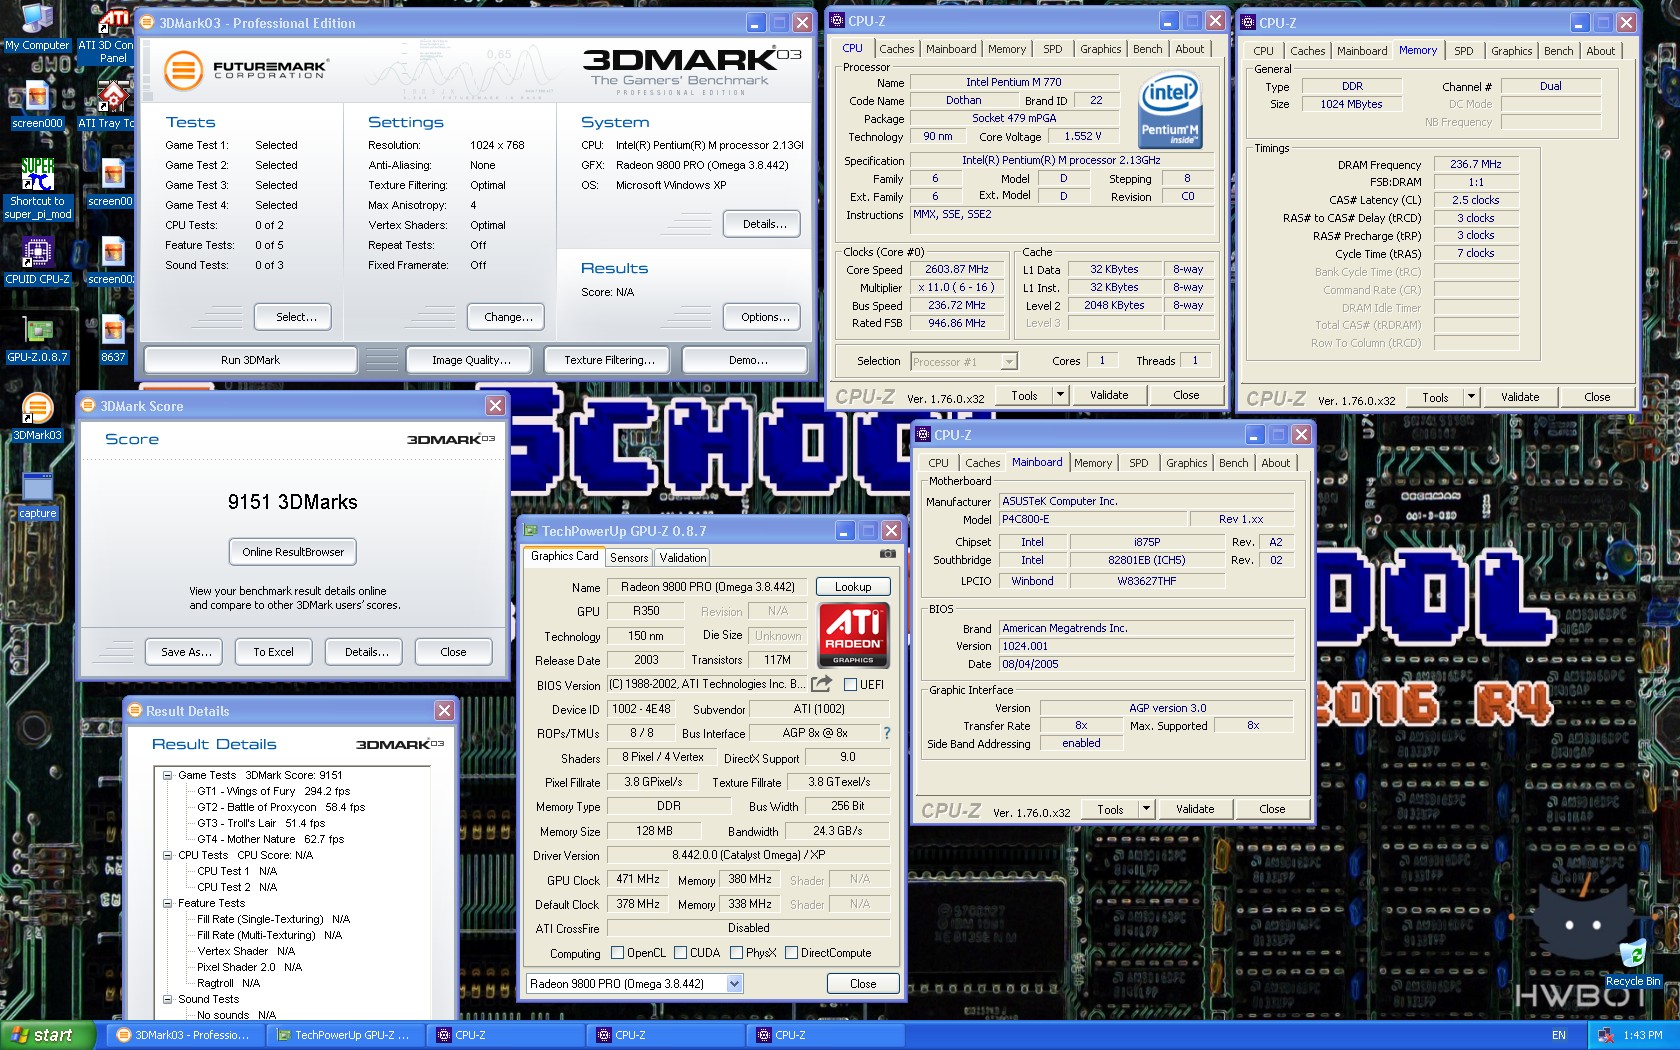Toggle the OpenCL checkbox
Image resolution: width=1680 pixels, height=1050 pixels.
click(617, 953)
